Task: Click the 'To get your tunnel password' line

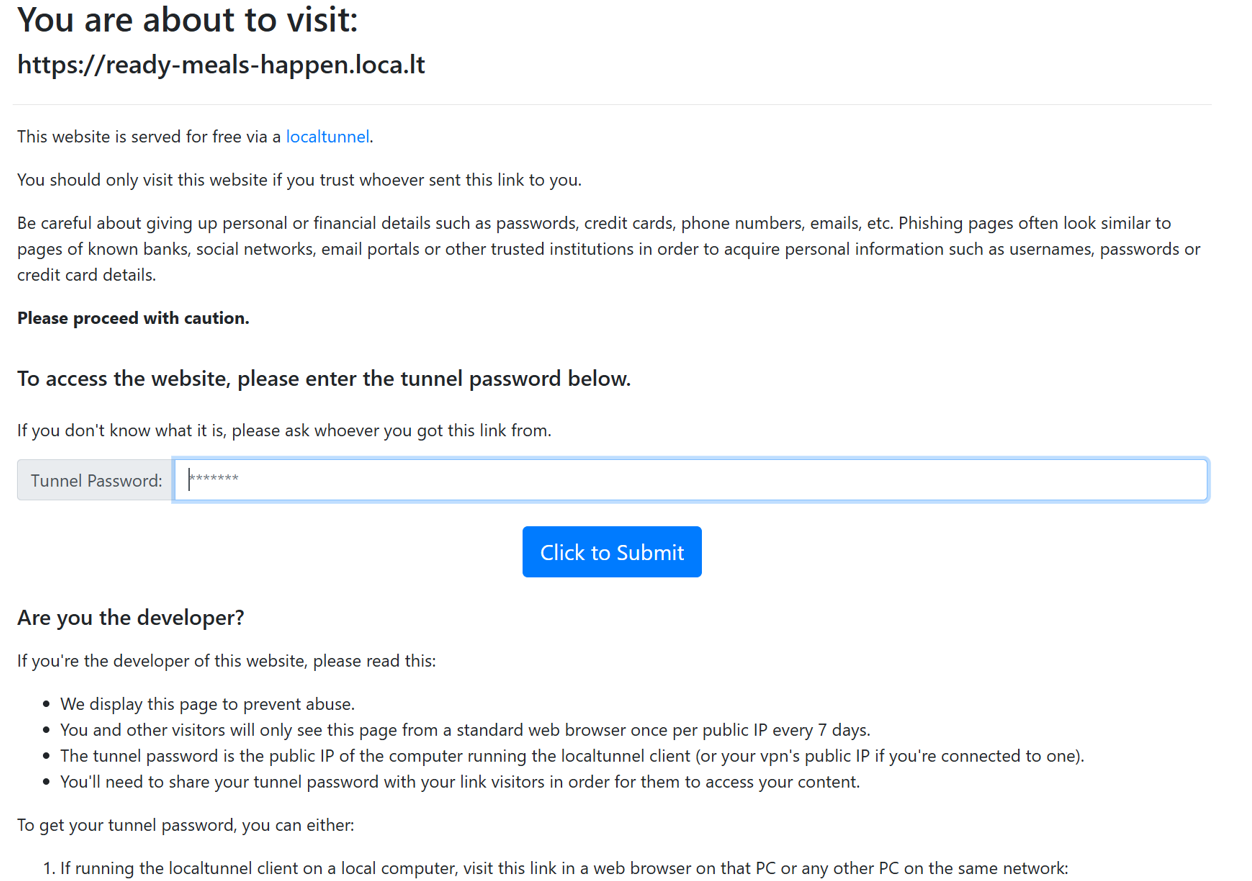Action: tap(185, 825)
